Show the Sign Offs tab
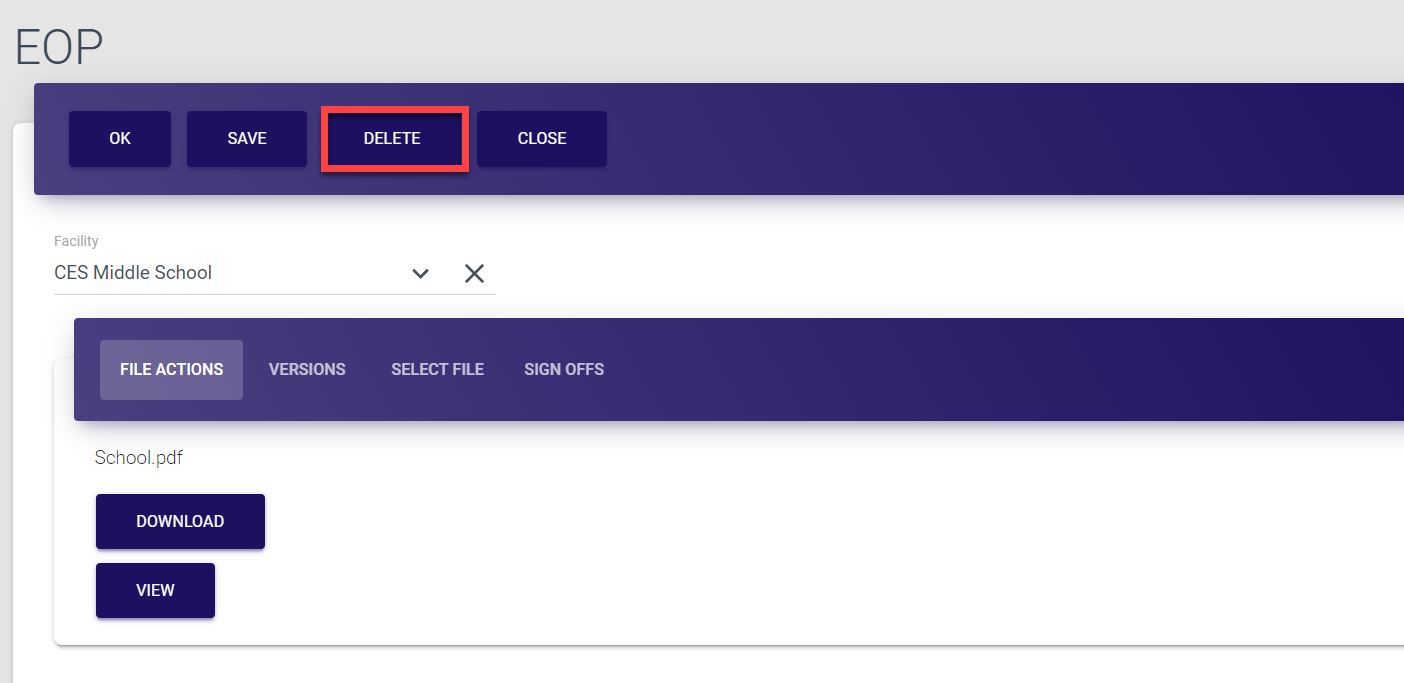 click(564, 370)
